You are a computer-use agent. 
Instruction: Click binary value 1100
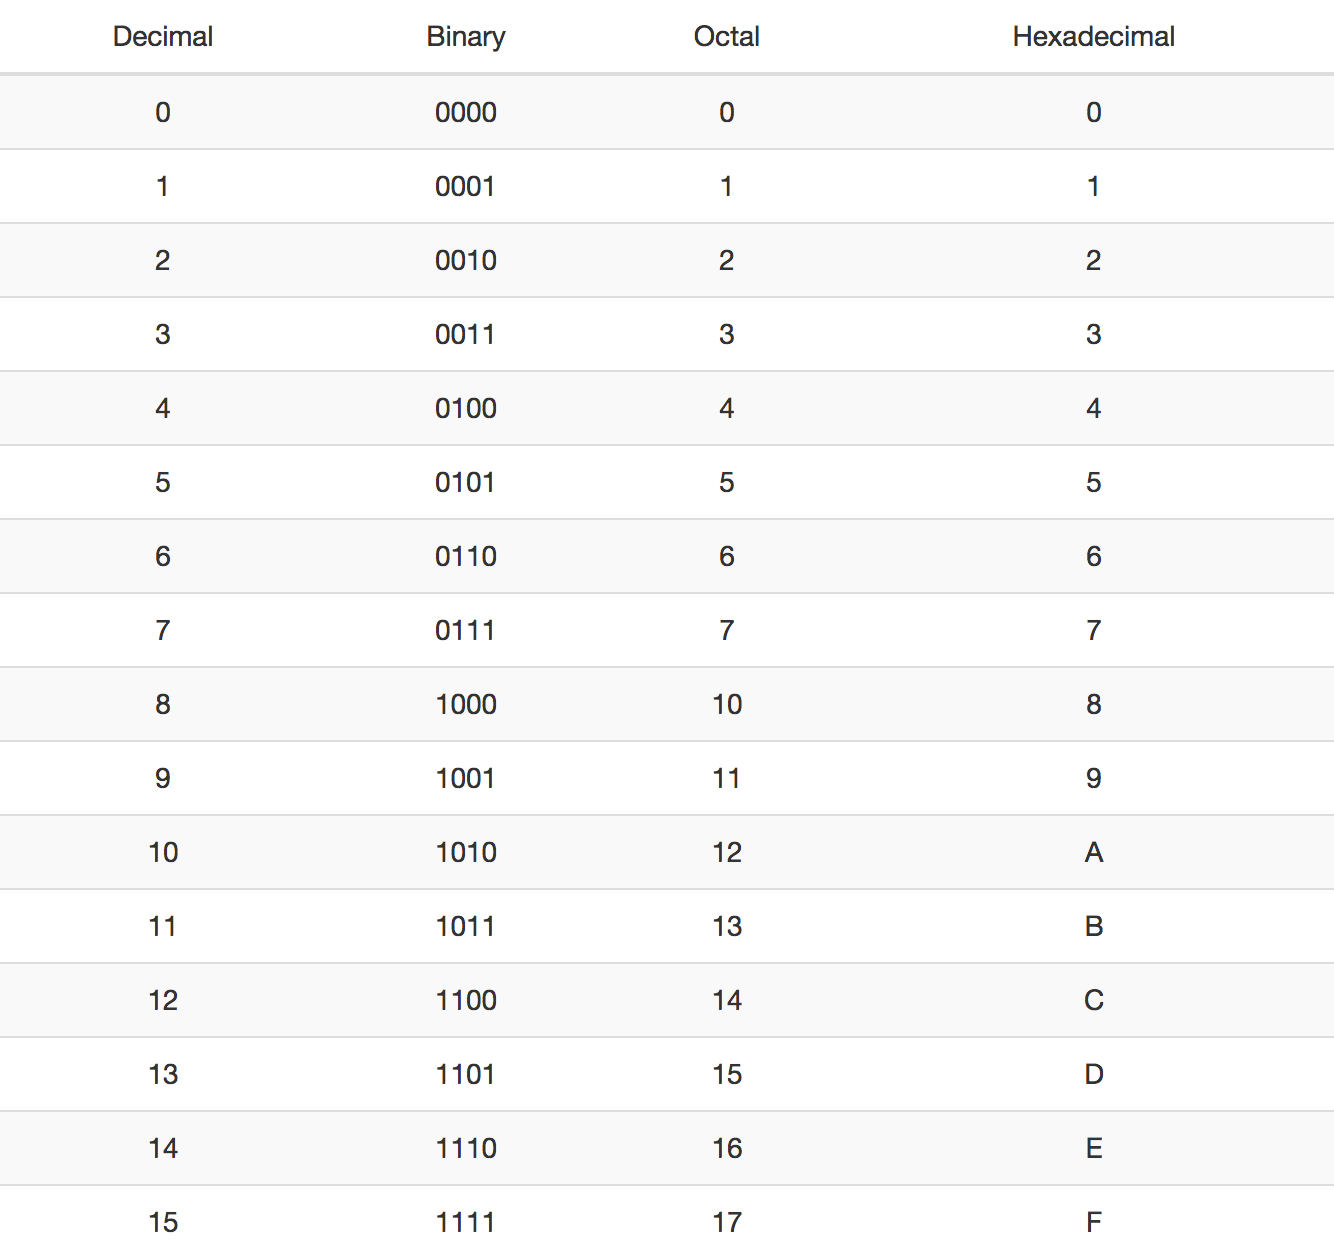466,1000
